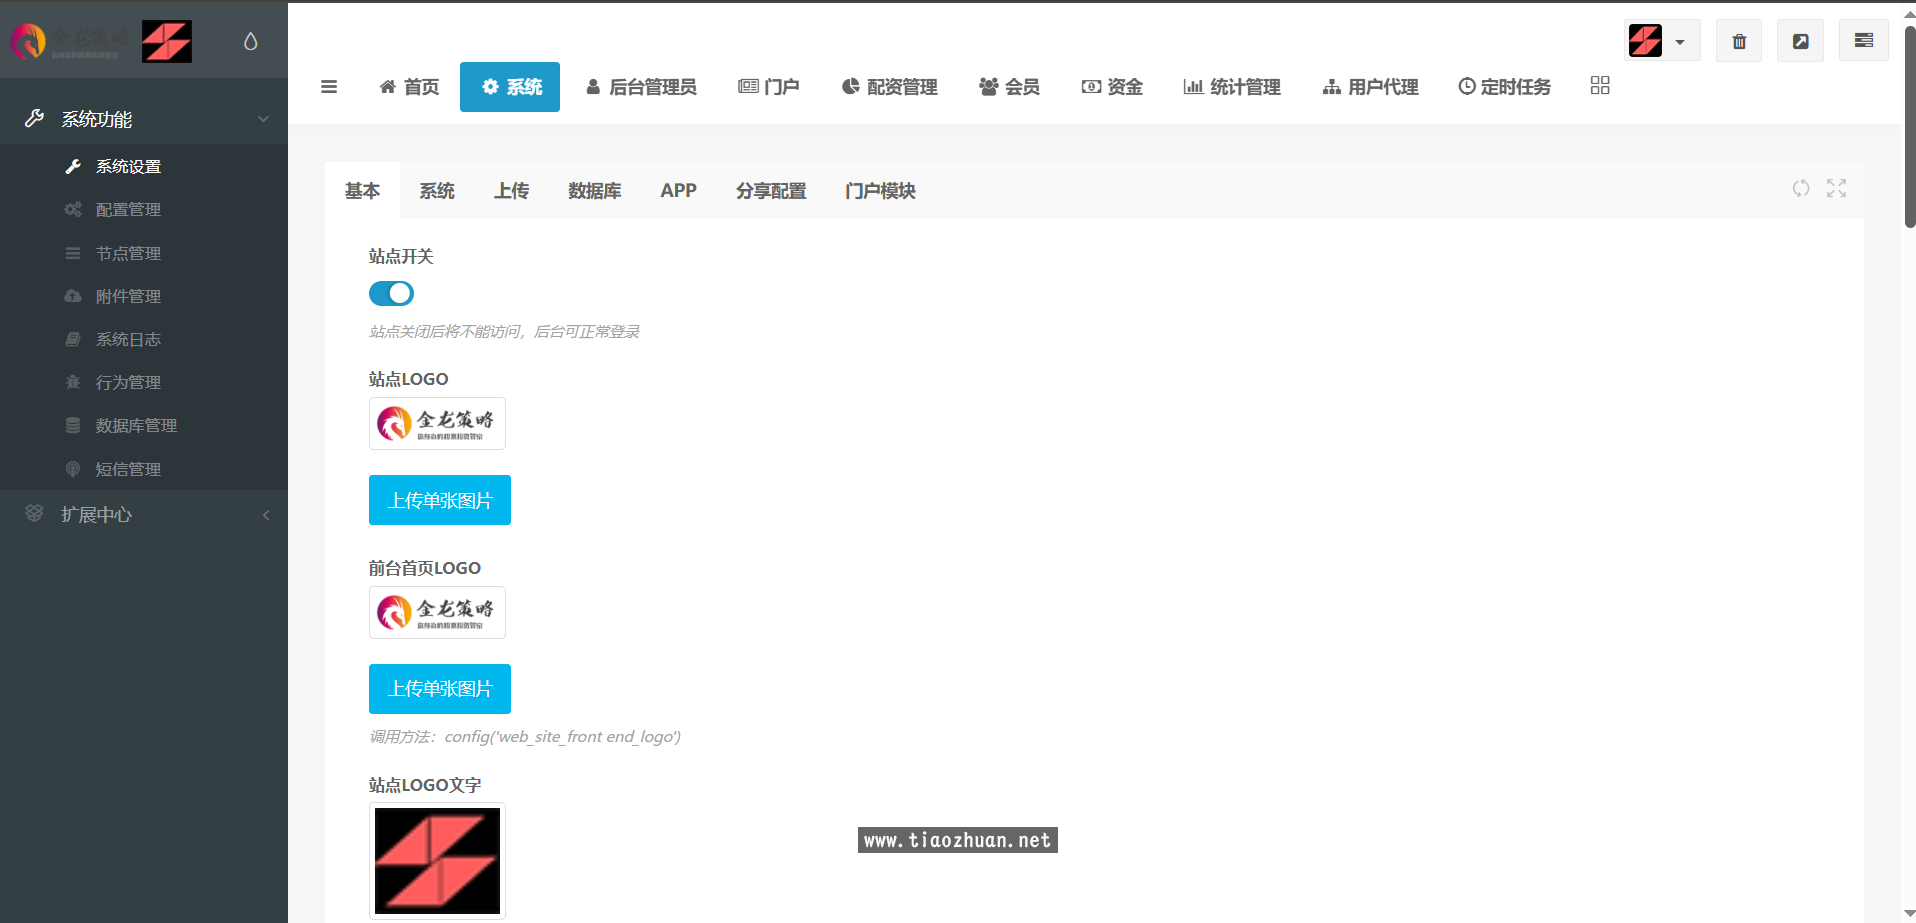Select 统计管理 from the top navigation

click(x=1232, y=87)
